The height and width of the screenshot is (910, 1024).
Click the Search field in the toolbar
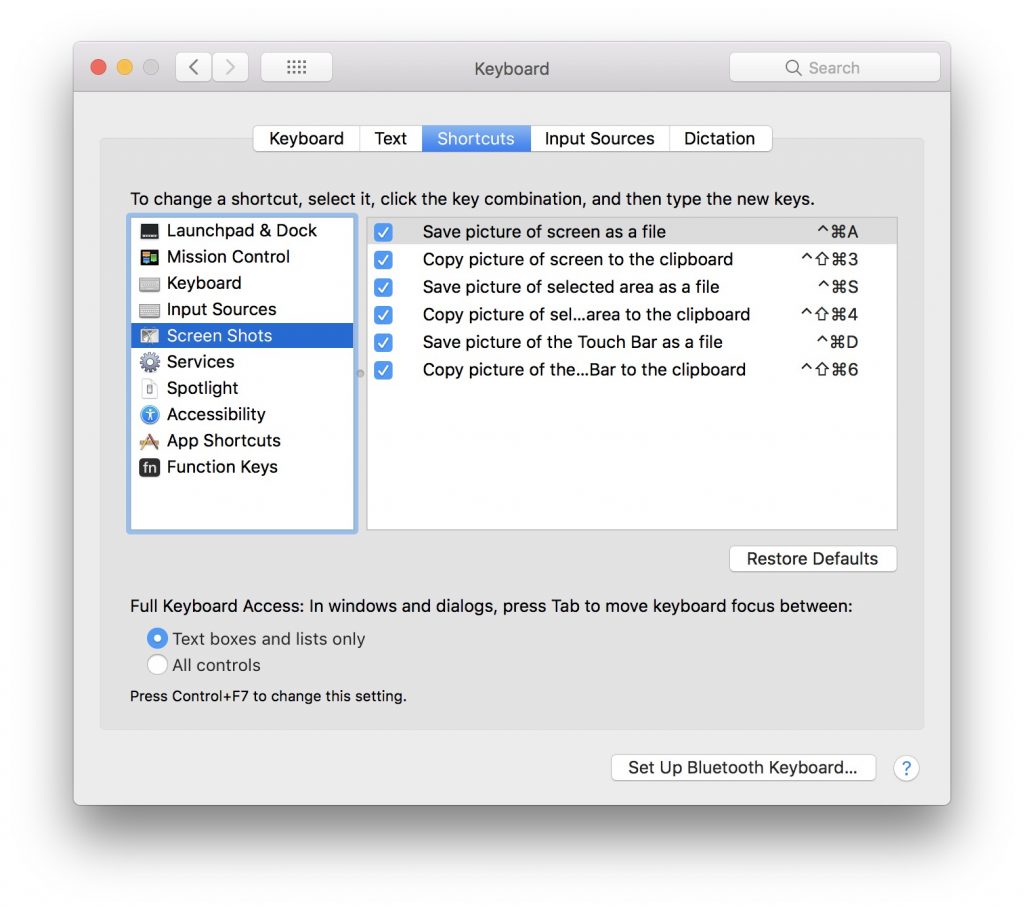click(835, 68)
